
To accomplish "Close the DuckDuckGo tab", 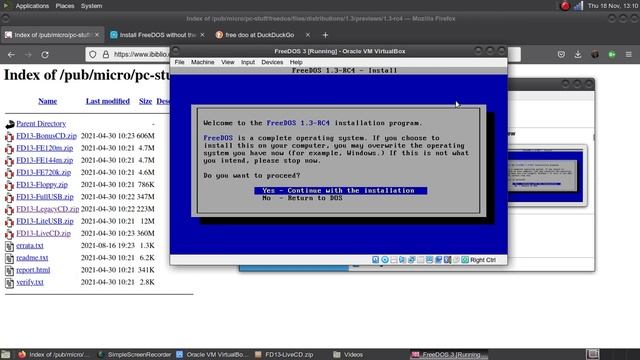I will (308, 35).
